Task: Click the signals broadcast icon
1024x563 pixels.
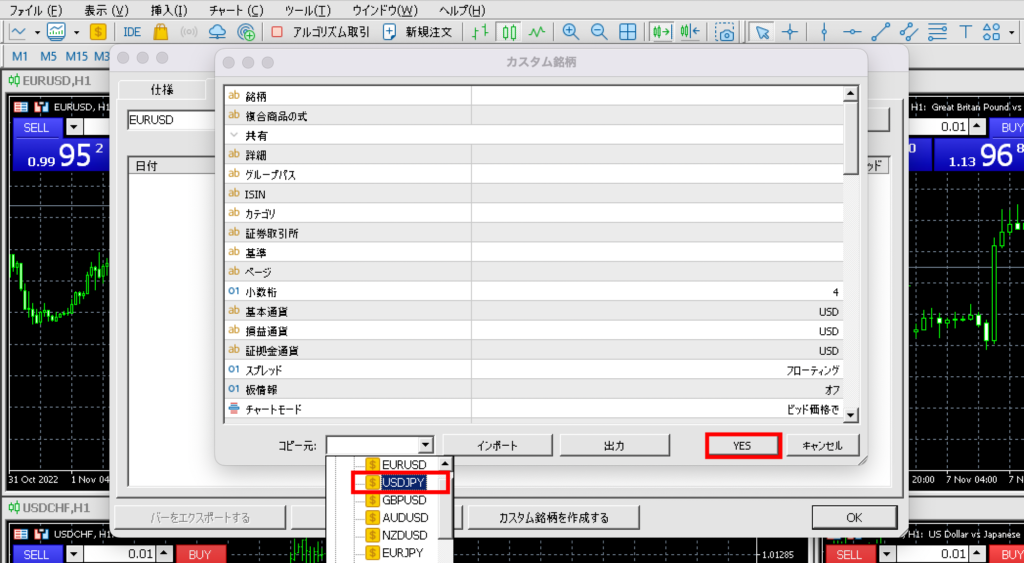Action: 189,31
